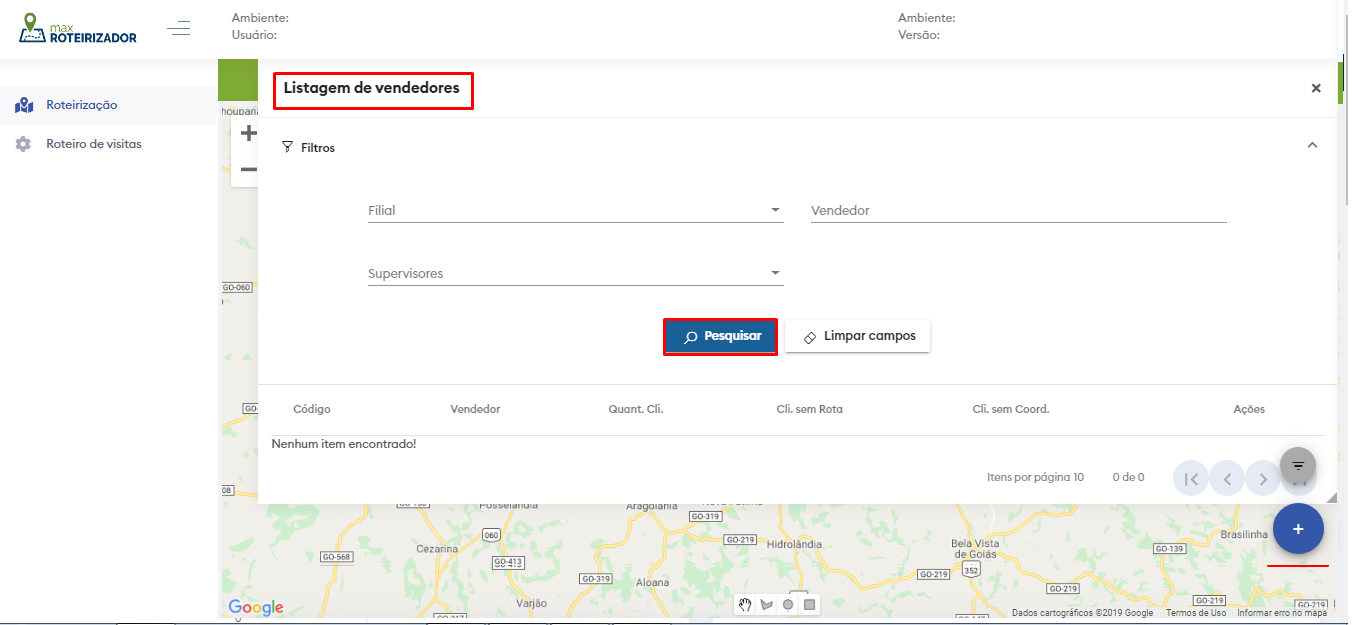
Task: Select the polygon drawing tool on map
Action: coord(767,604)
